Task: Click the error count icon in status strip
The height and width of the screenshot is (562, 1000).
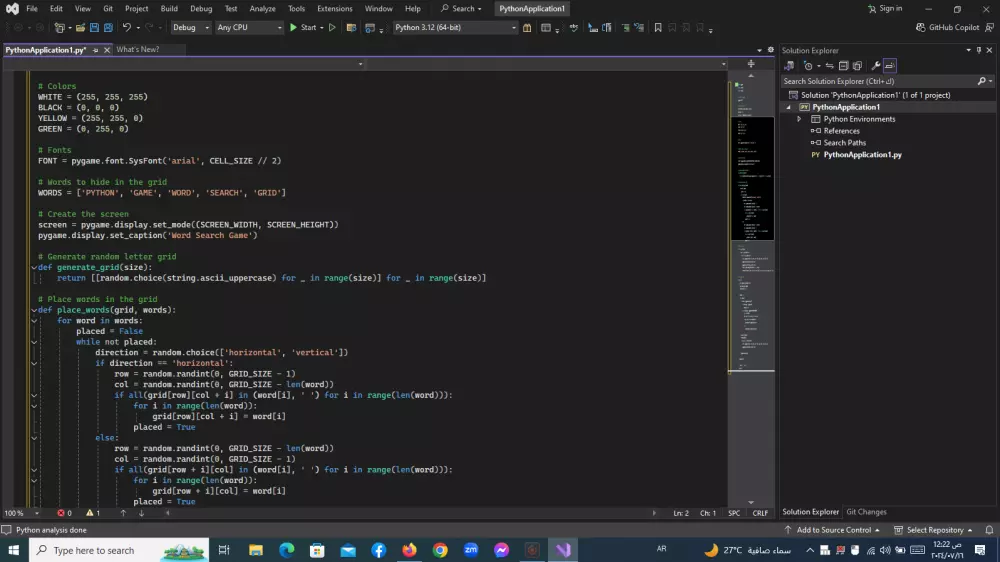Action: (x=62, y=513)
